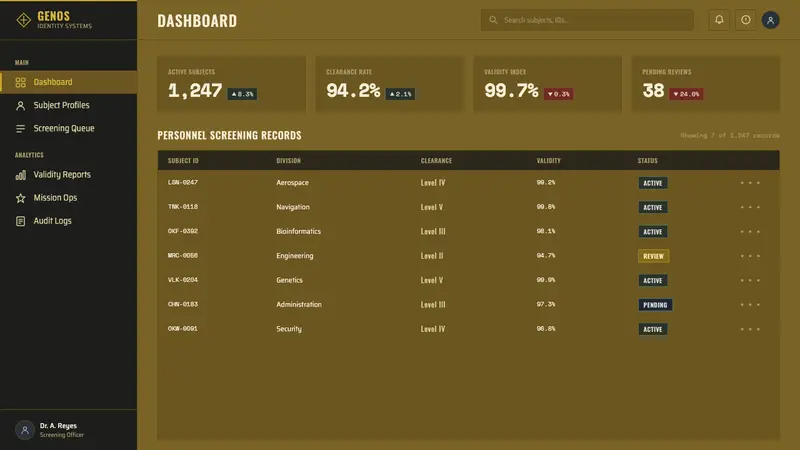Click Level IV clearance in Security row
The width and height of the screenshot is (800, 450).
[x=433, y=329]
